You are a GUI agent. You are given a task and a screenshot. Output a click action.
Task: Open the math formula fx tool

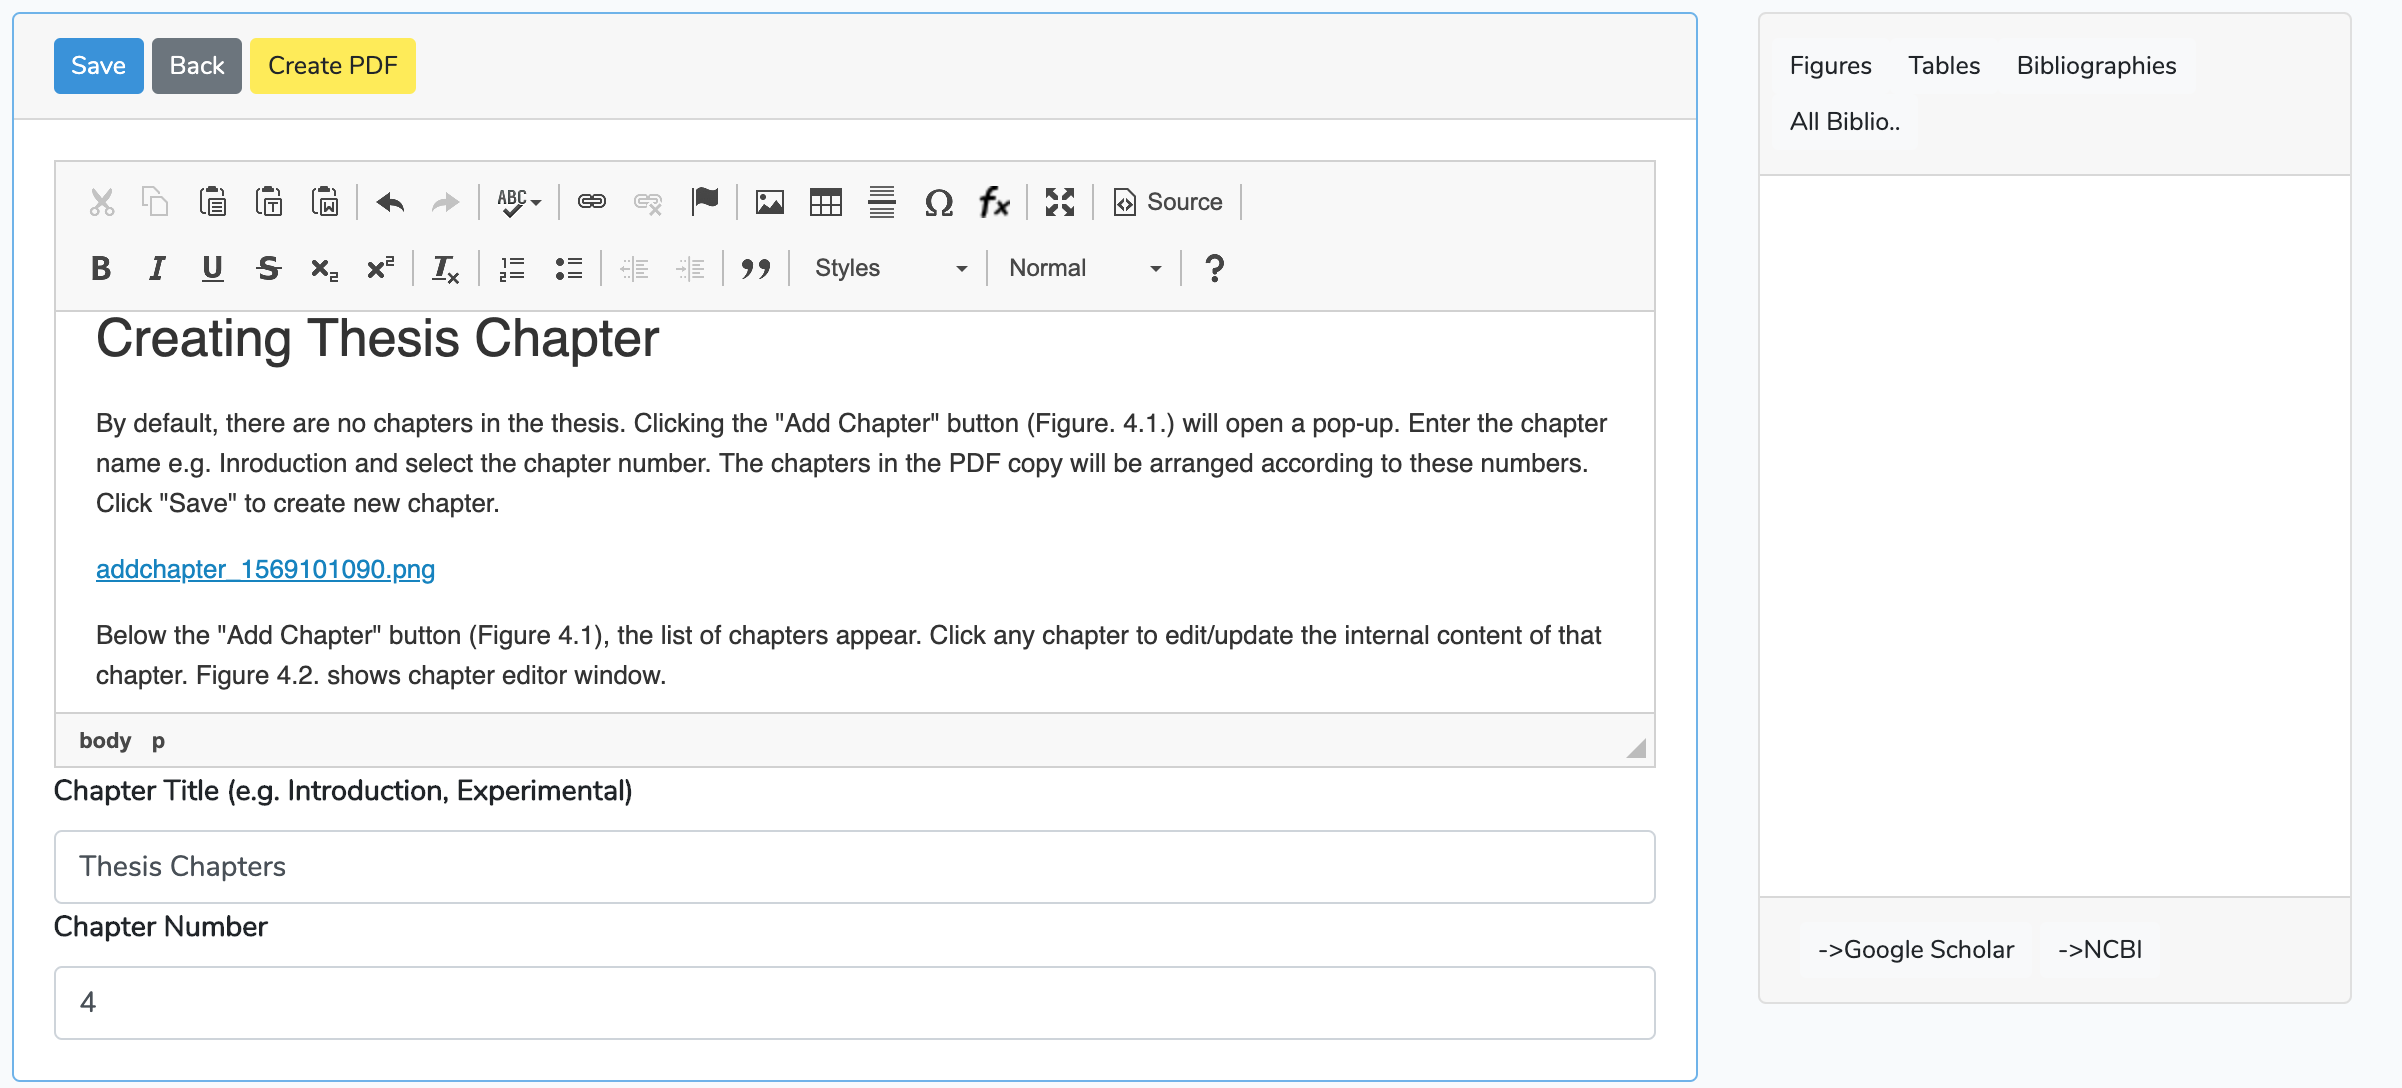pos(994,202)
